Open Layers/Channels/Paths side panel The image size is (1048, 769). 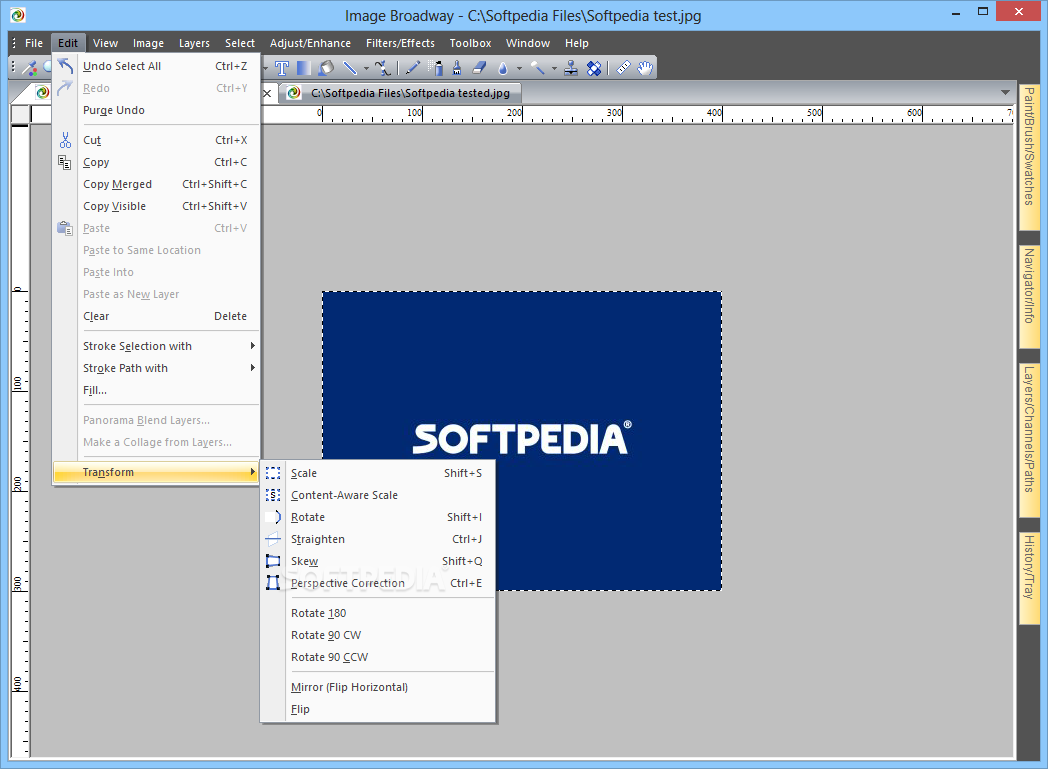[x=1029, y=439]
